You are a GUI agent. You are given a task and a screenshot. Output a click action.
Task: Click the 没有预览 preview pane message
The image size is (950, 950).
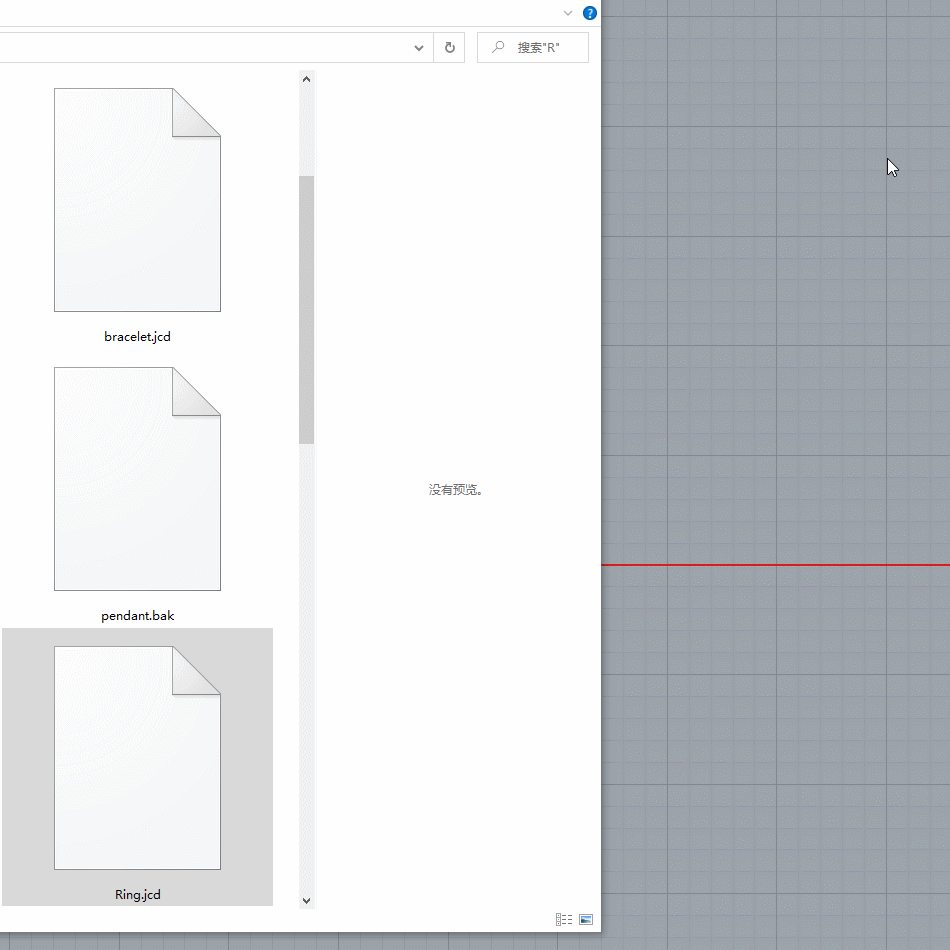tap(456, 490)
